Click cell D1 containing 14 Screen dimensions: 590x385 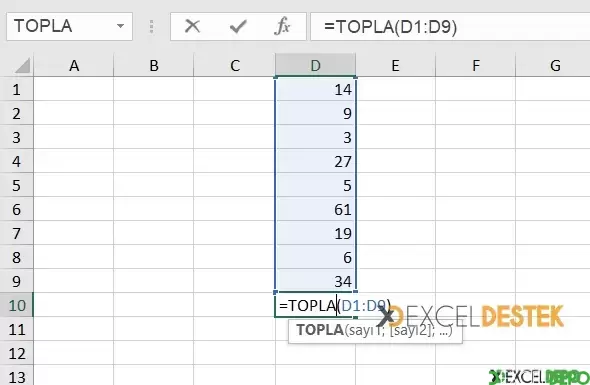(315, 89)
